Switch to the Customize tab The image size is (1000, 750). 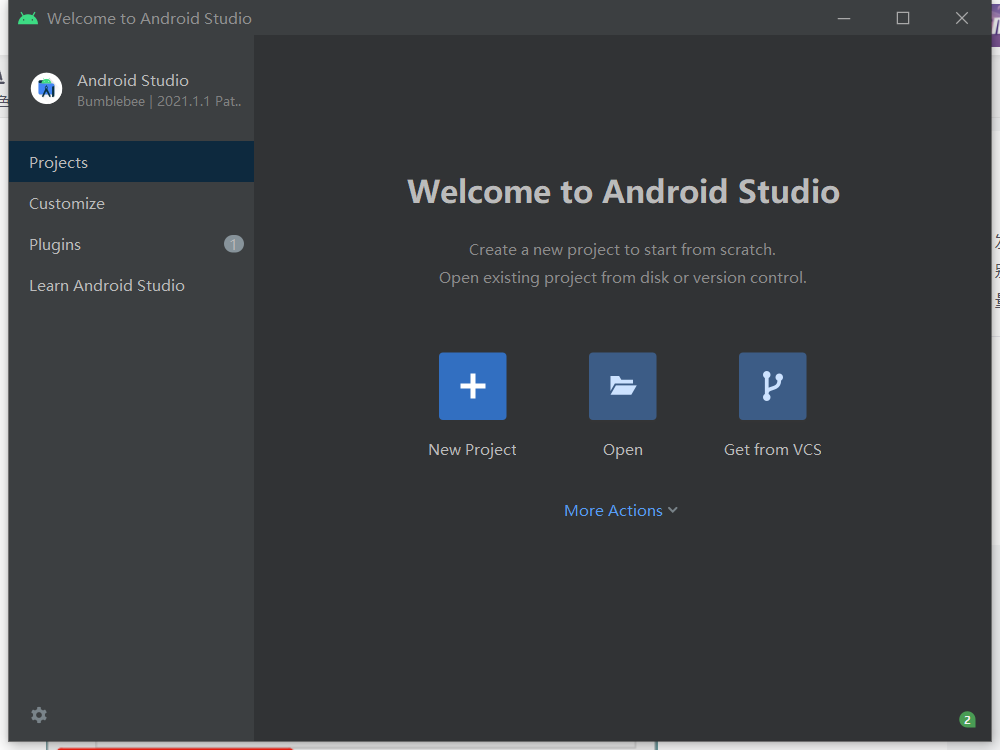(x=131, y=203)
